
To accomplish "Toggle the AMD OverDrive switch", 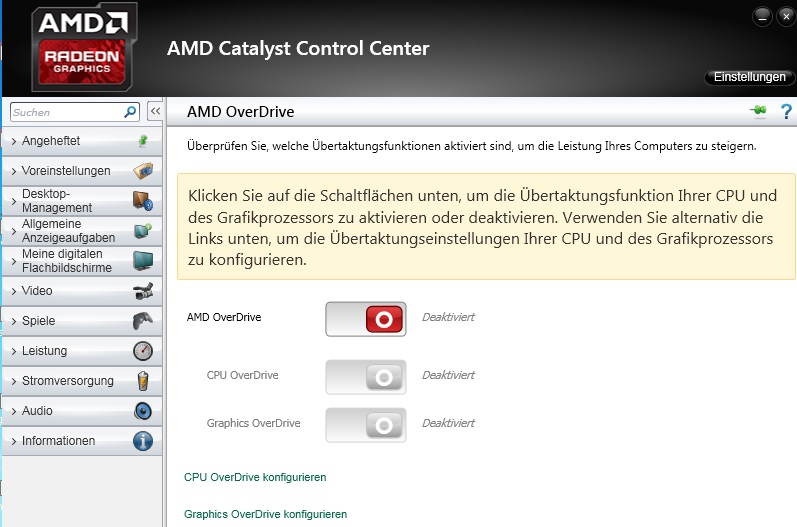I will (366, 319).
